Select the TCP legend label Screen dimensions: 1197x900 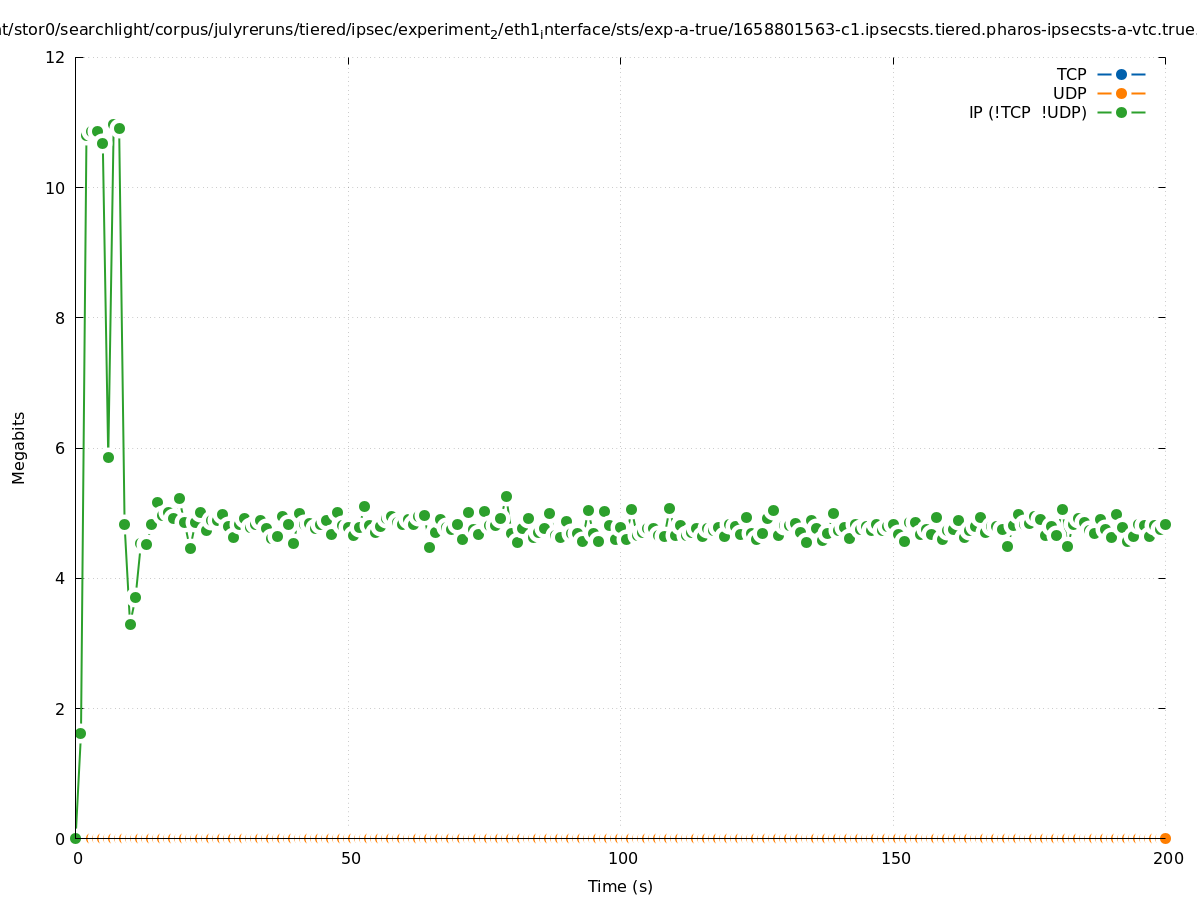point(1071,74)
